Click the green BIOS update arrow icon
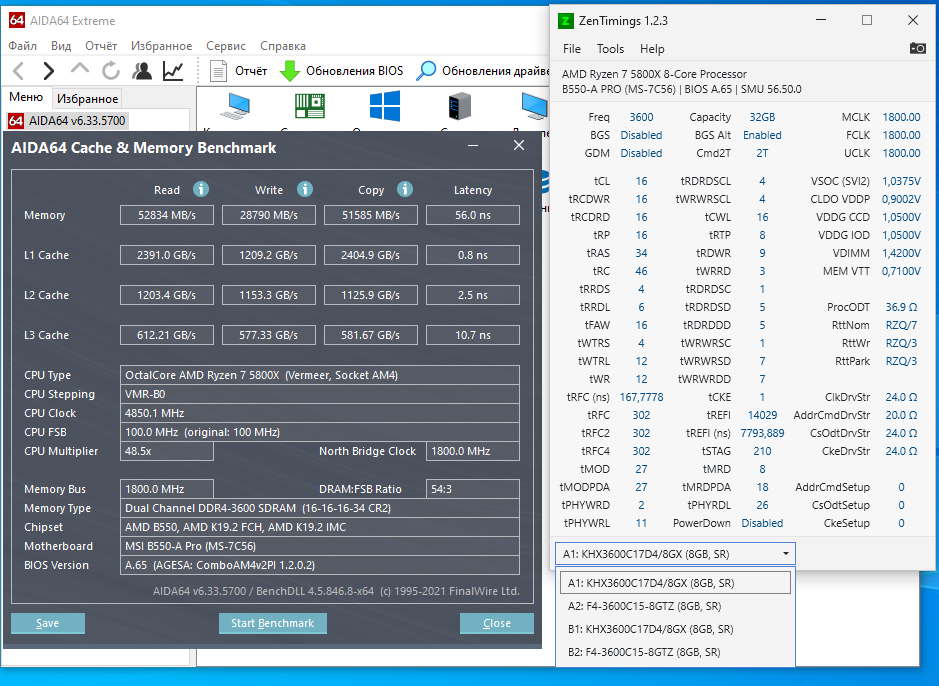 click(290, 71)
